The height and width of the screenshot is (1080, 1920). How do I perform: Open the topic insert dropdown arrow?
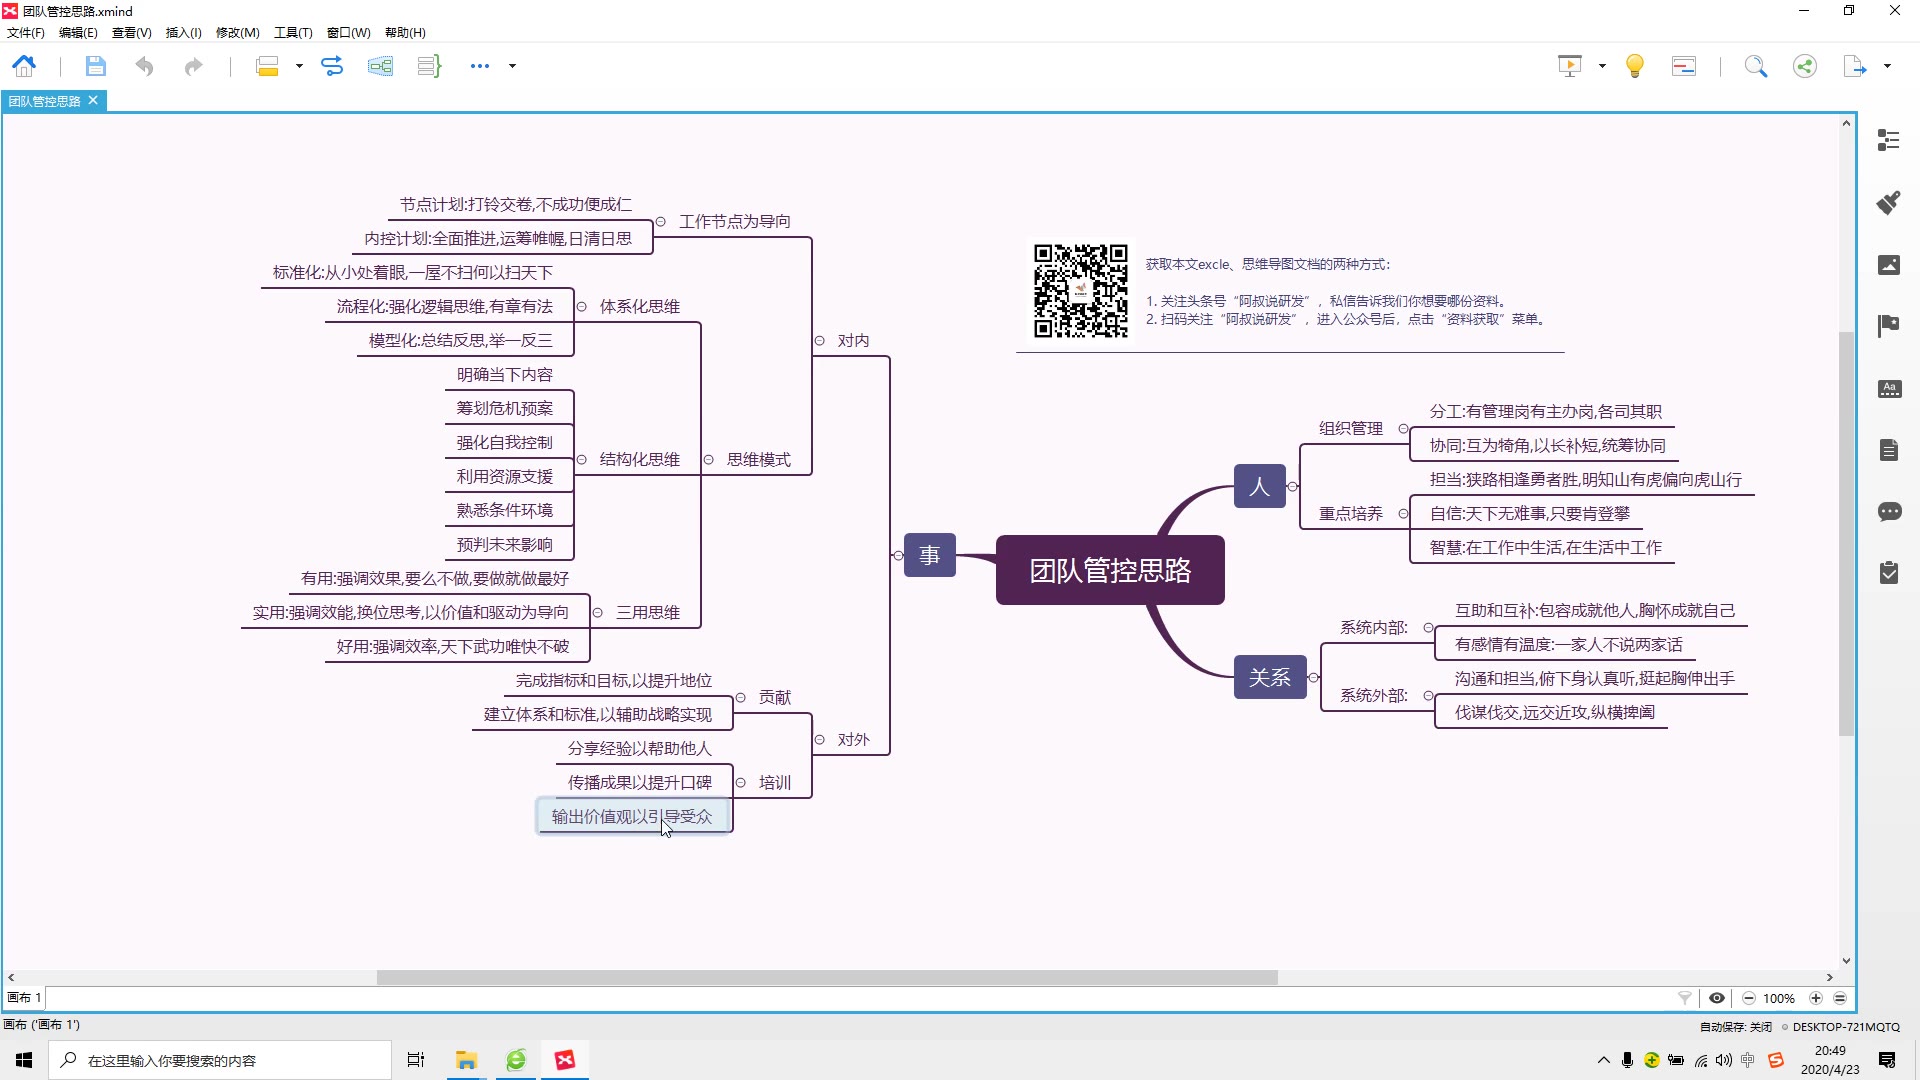click(x=299, y=66)
